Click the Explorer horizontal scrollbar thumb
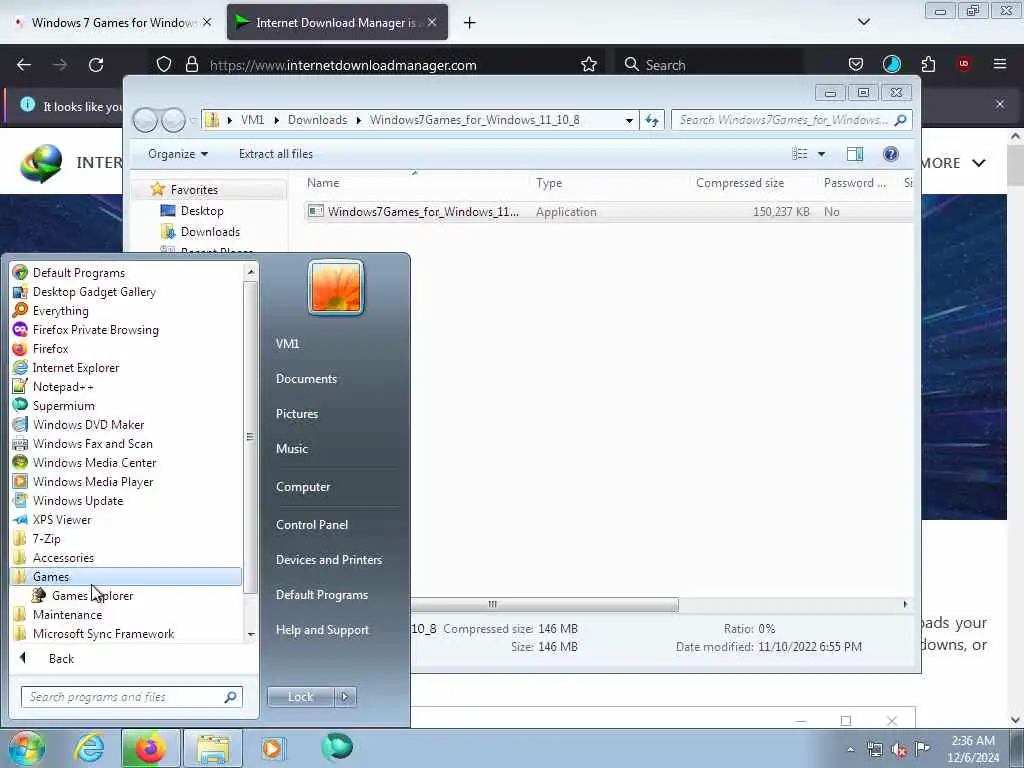This screenshot has width=1024, height=768. pyautogui.click(x=545, y=605)
